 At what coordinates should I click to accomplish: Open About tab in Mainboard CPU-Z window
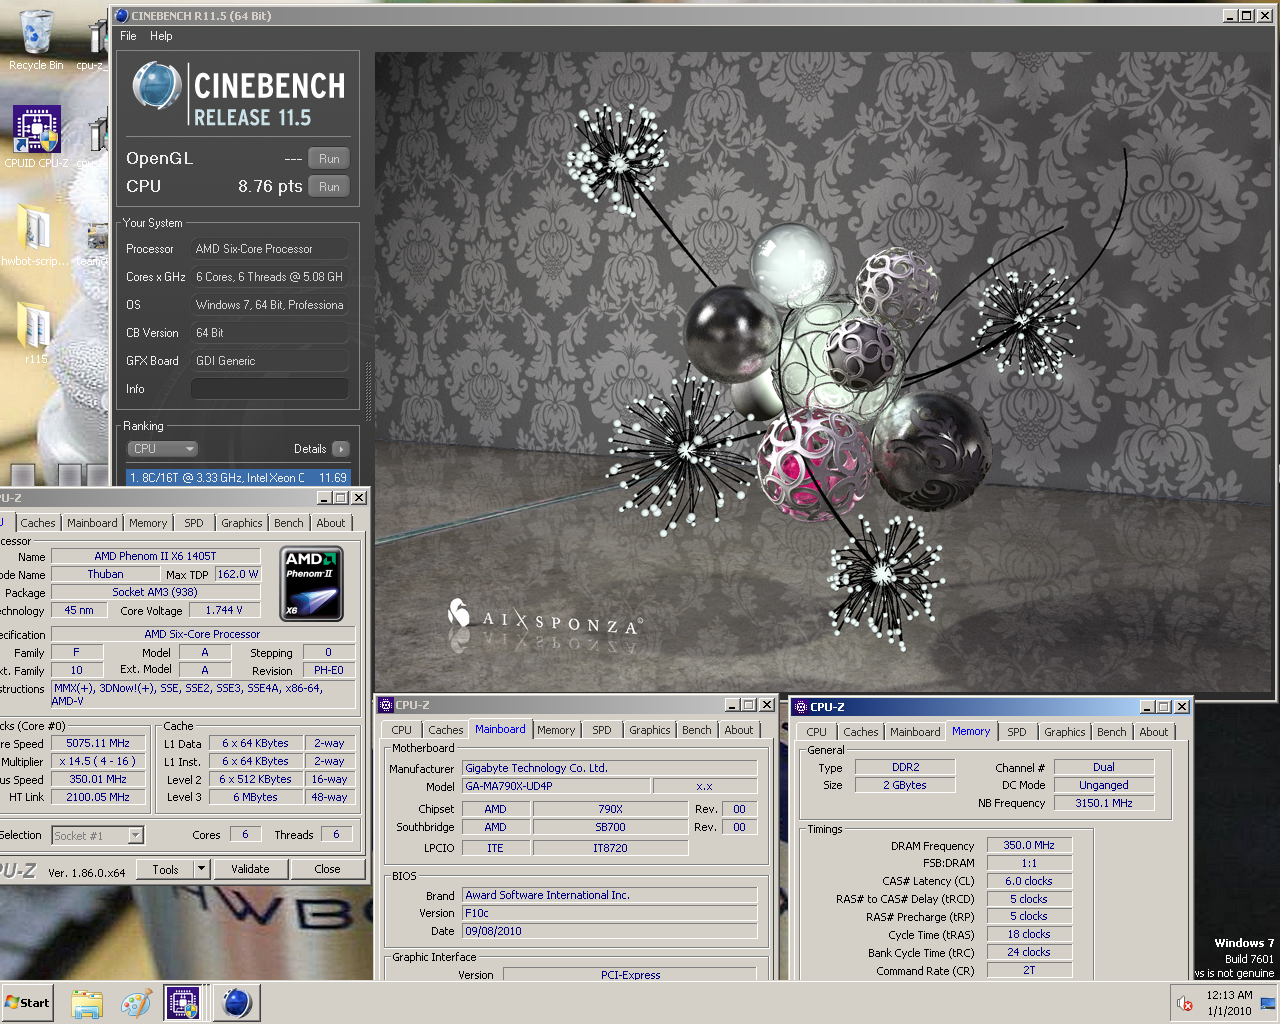(x=739, y=730)
